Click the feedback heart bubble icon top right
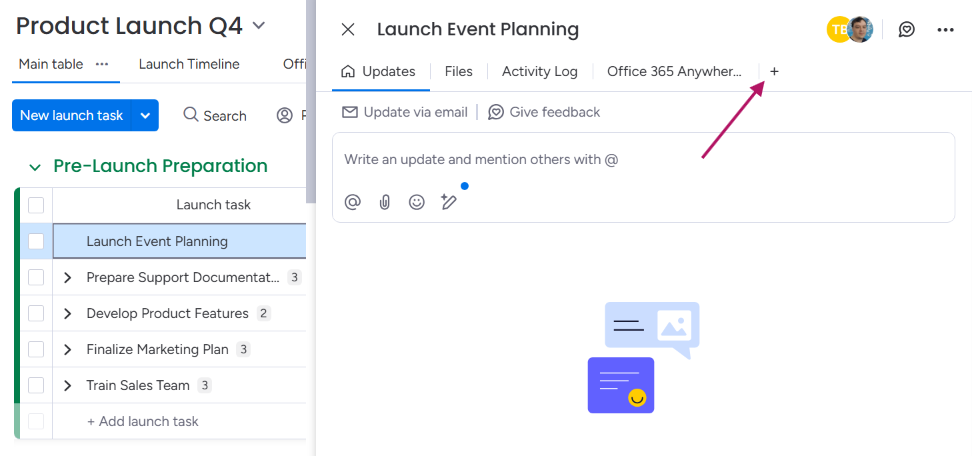The width and height of the screenshot is (972, 456). pos(907,30)
